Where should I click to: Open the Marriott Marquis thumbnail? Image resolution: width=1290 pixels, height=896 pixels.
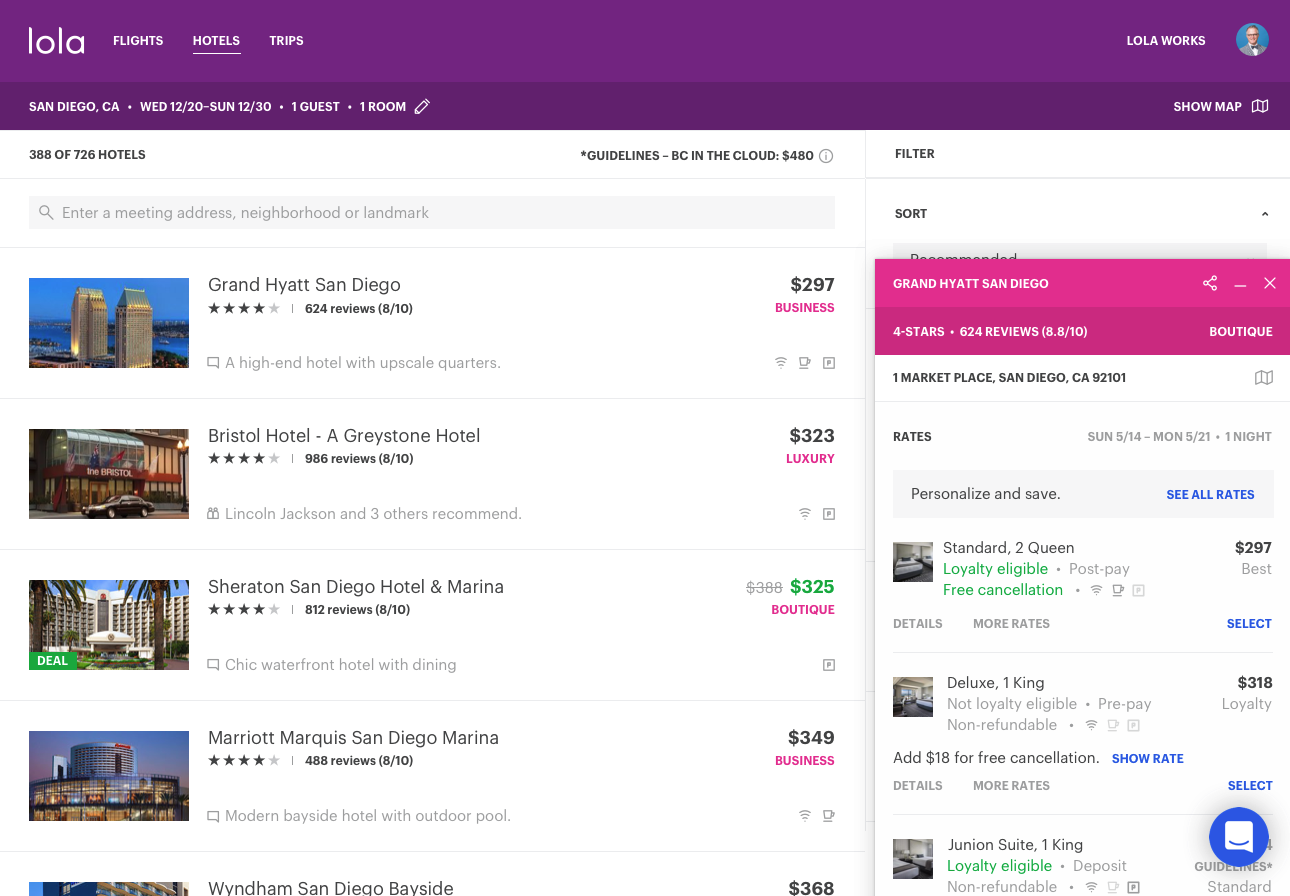[x=109, y=776]
